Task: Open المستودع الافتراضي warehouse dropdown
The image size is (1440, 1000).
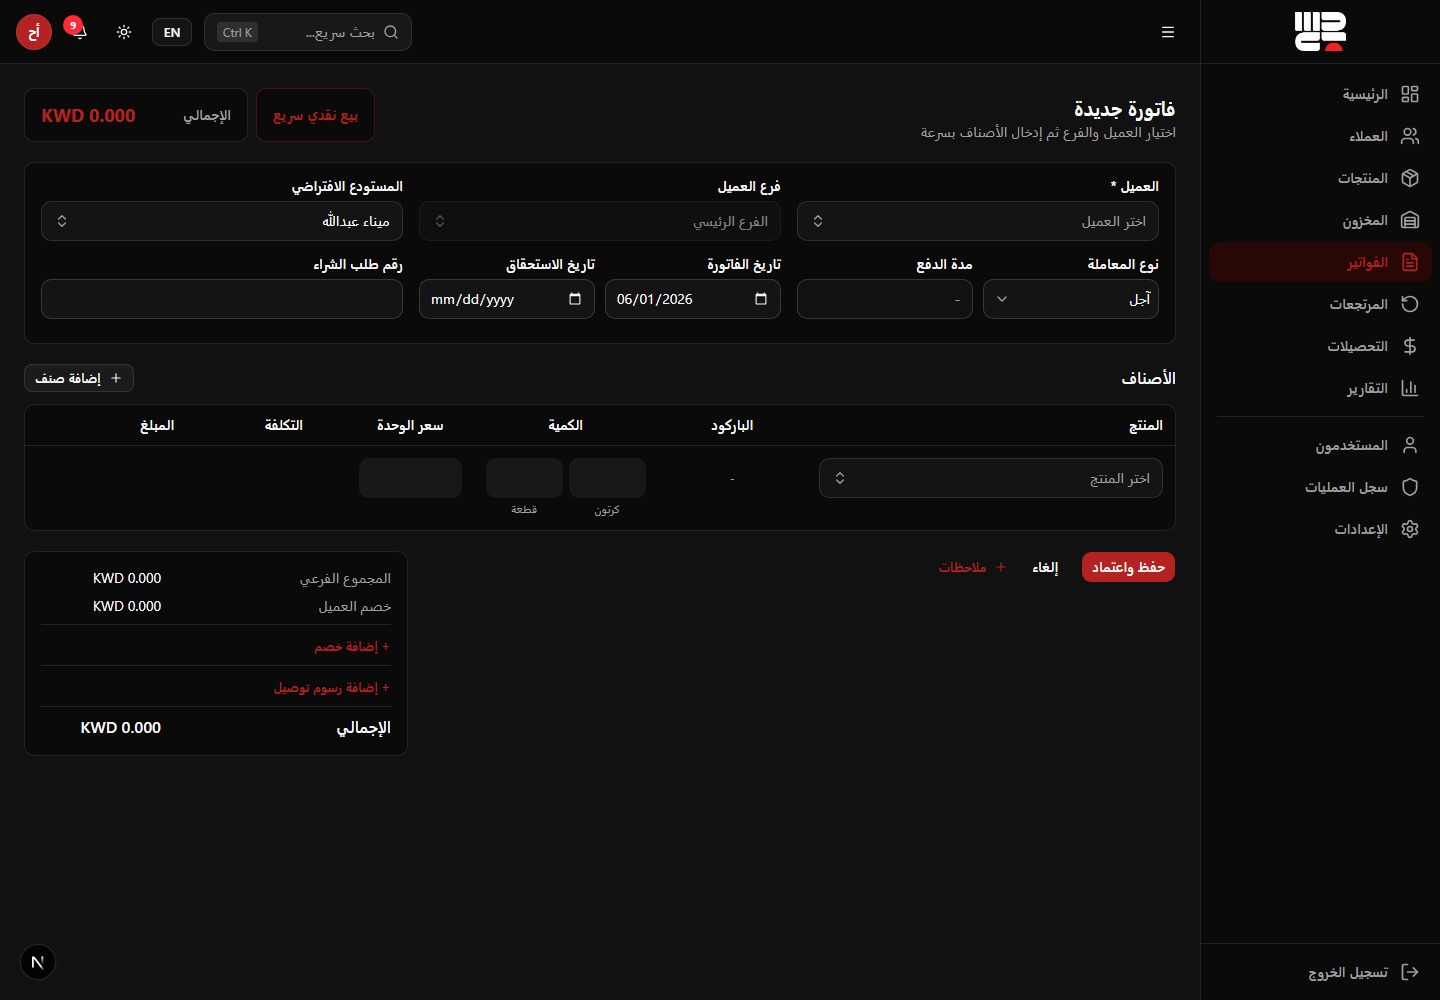Action: 222,221
